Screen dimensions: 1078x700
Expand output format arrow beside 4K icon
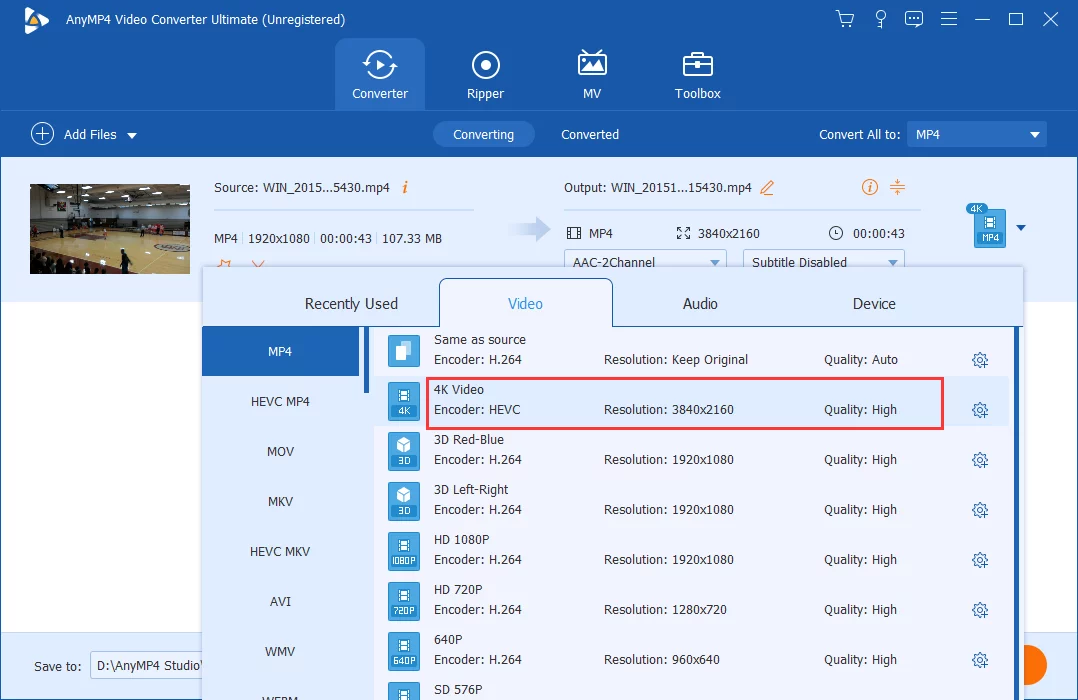1021,228
